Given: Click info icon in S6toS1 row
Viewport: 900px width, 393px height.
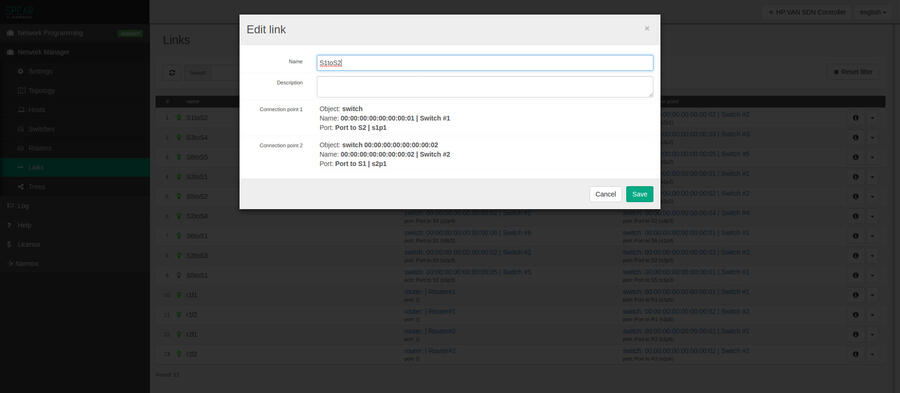Looking at the screenshot, I should pyautogui.click(x=855, y=236).
